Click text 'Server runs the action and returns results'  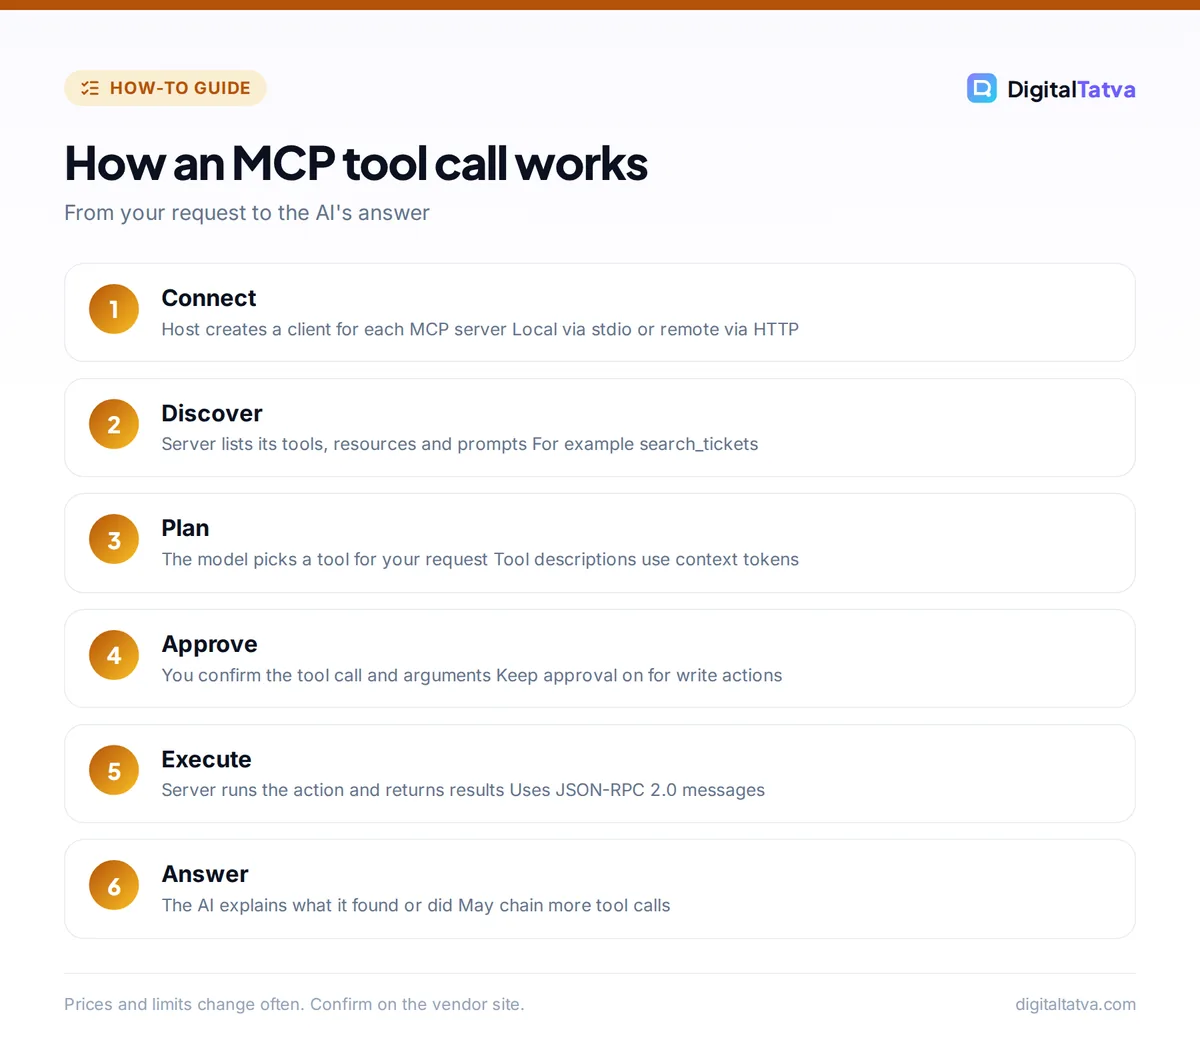coord(333,790)
